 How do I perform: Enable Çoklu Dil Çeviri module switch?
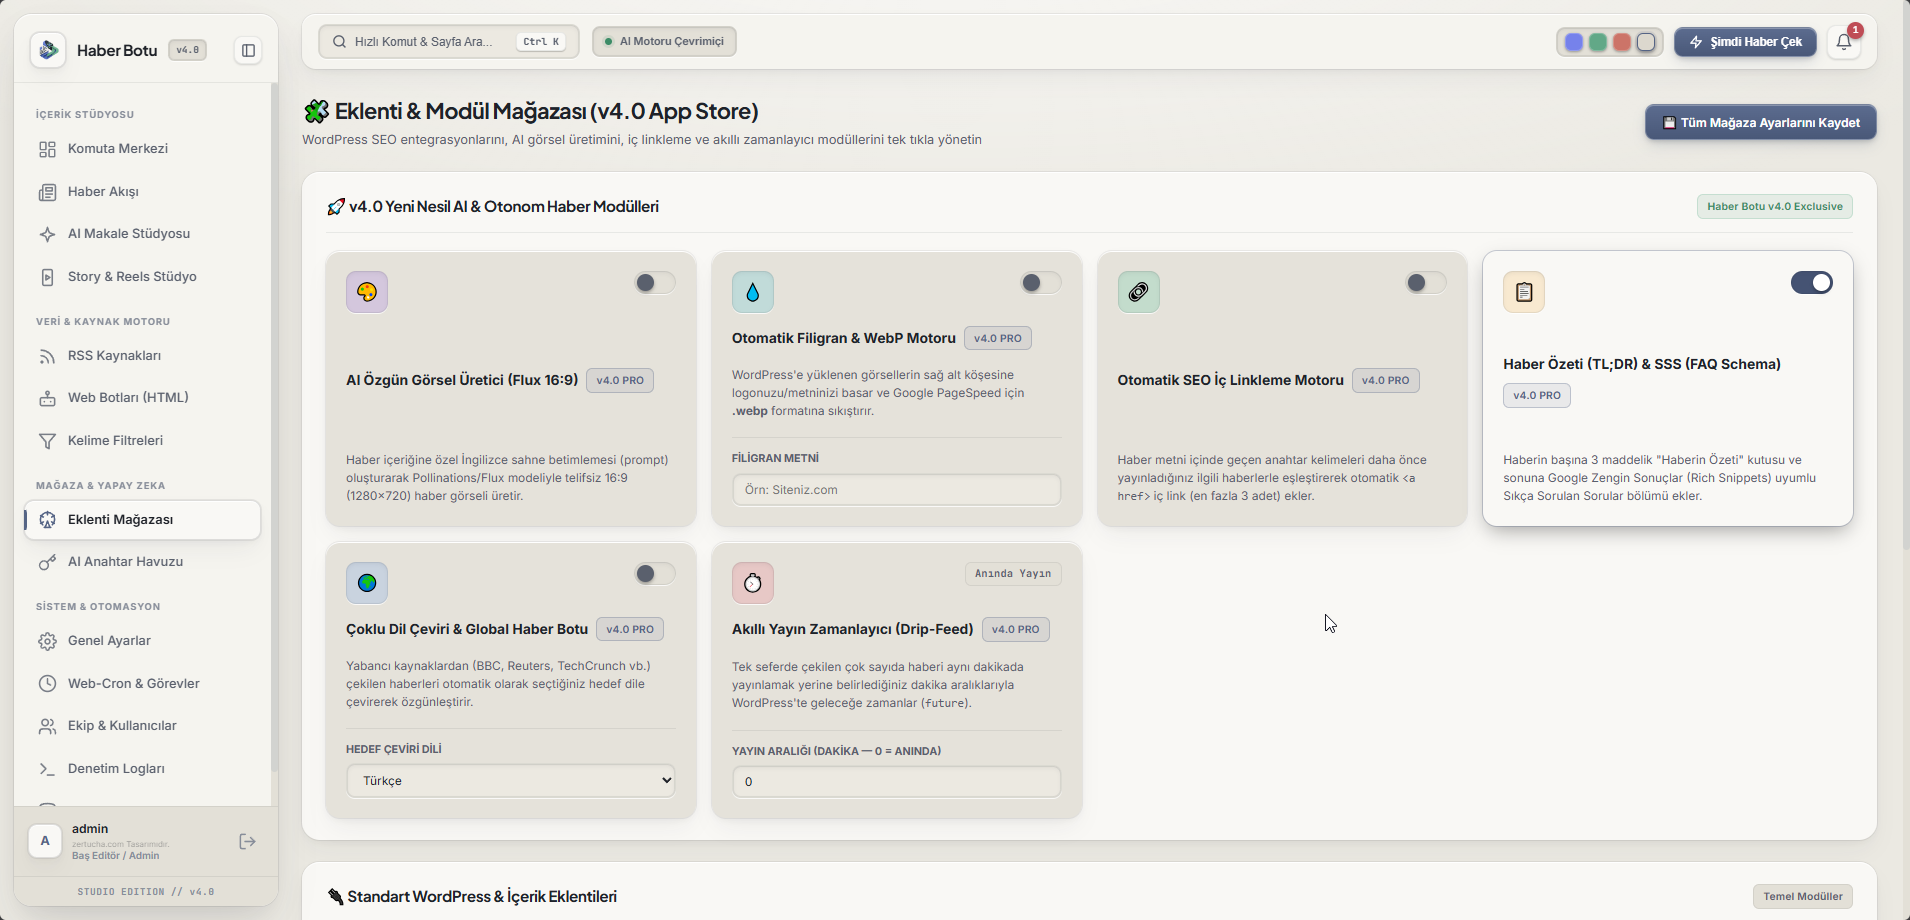(655, 574)
